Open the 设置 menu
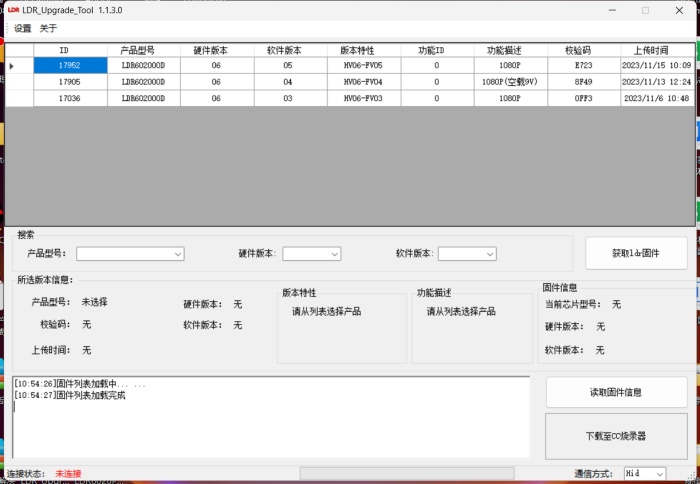 22,29
